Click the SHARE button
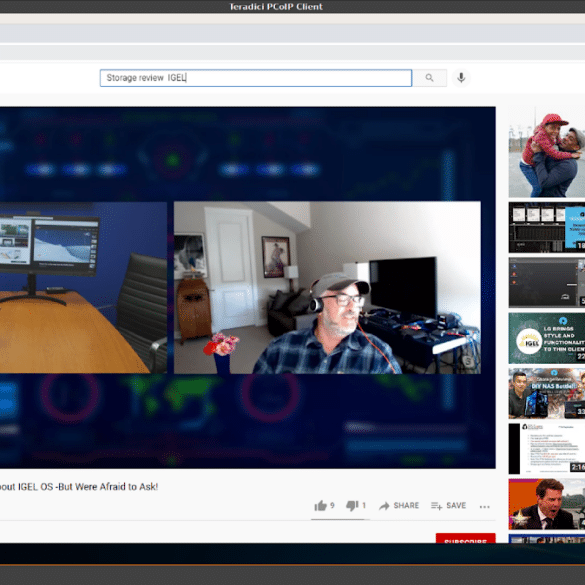This screenshot has height=585, width=585. click(399, 506)
